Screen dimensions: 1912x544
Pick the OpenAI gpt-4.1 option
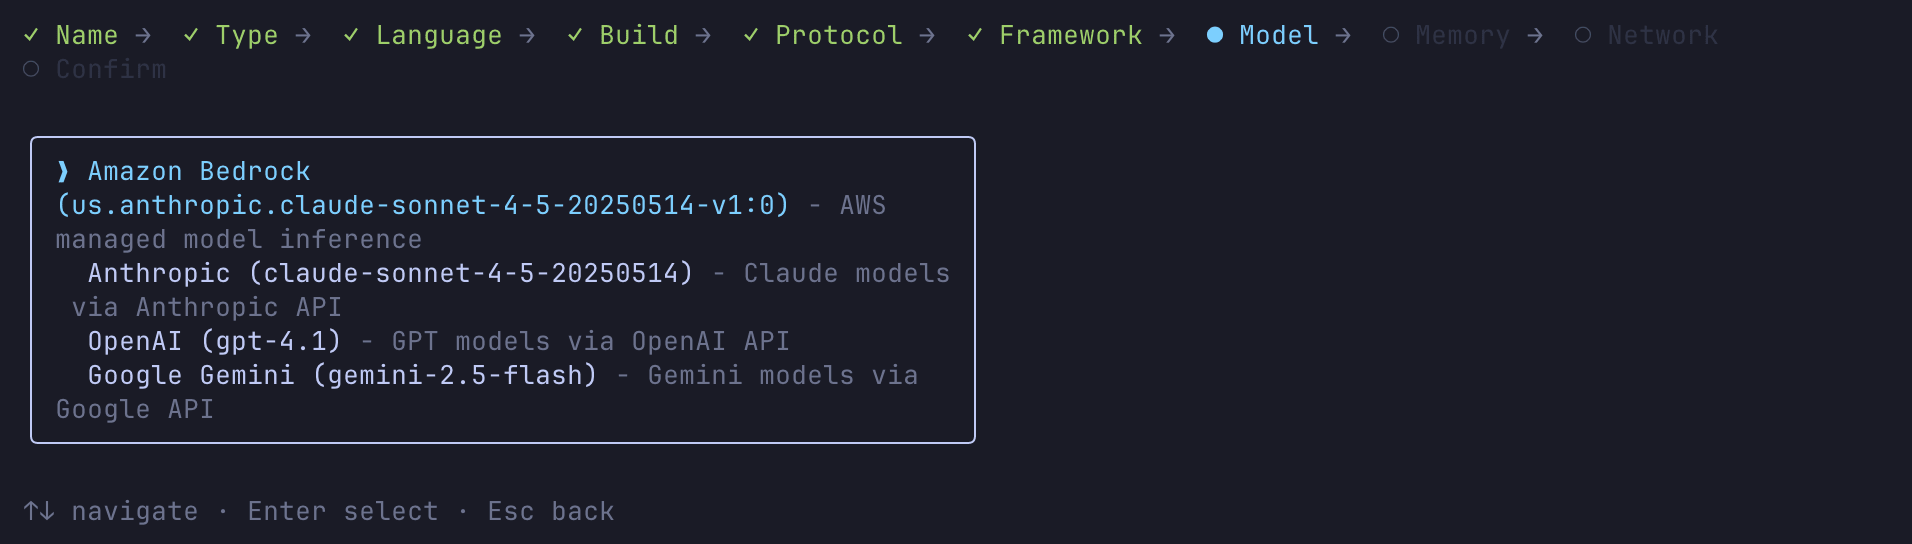click(214, 341)
